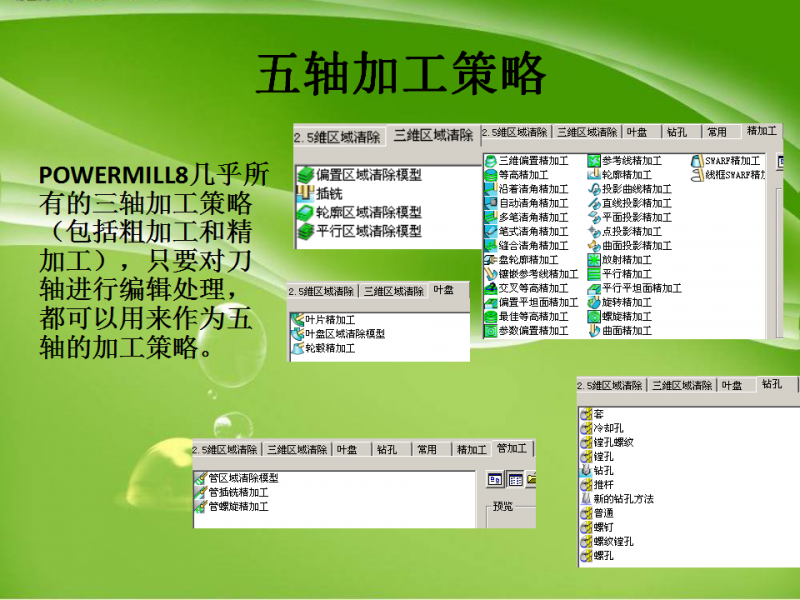Click the open folder button in pipe machining dialog
This screenshot has height=600, width=800.
point(532,480)
